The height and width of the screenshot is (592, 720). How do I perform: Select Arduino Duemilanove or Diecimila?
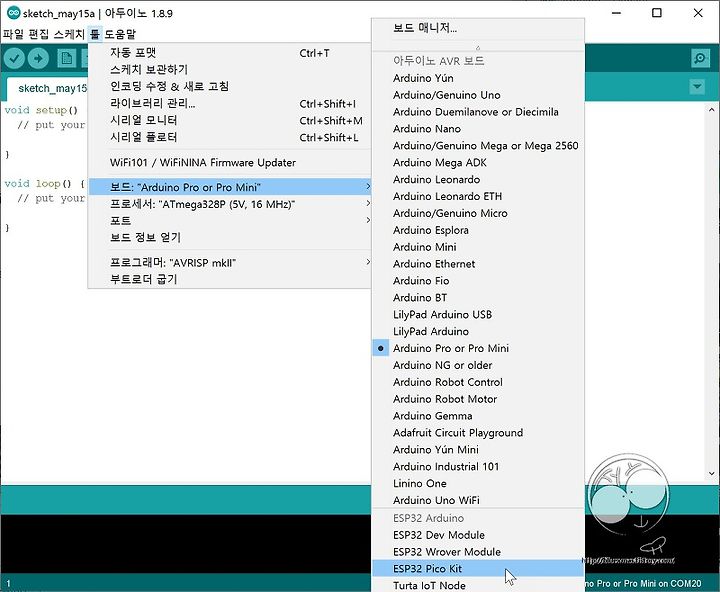coord(478,112)
